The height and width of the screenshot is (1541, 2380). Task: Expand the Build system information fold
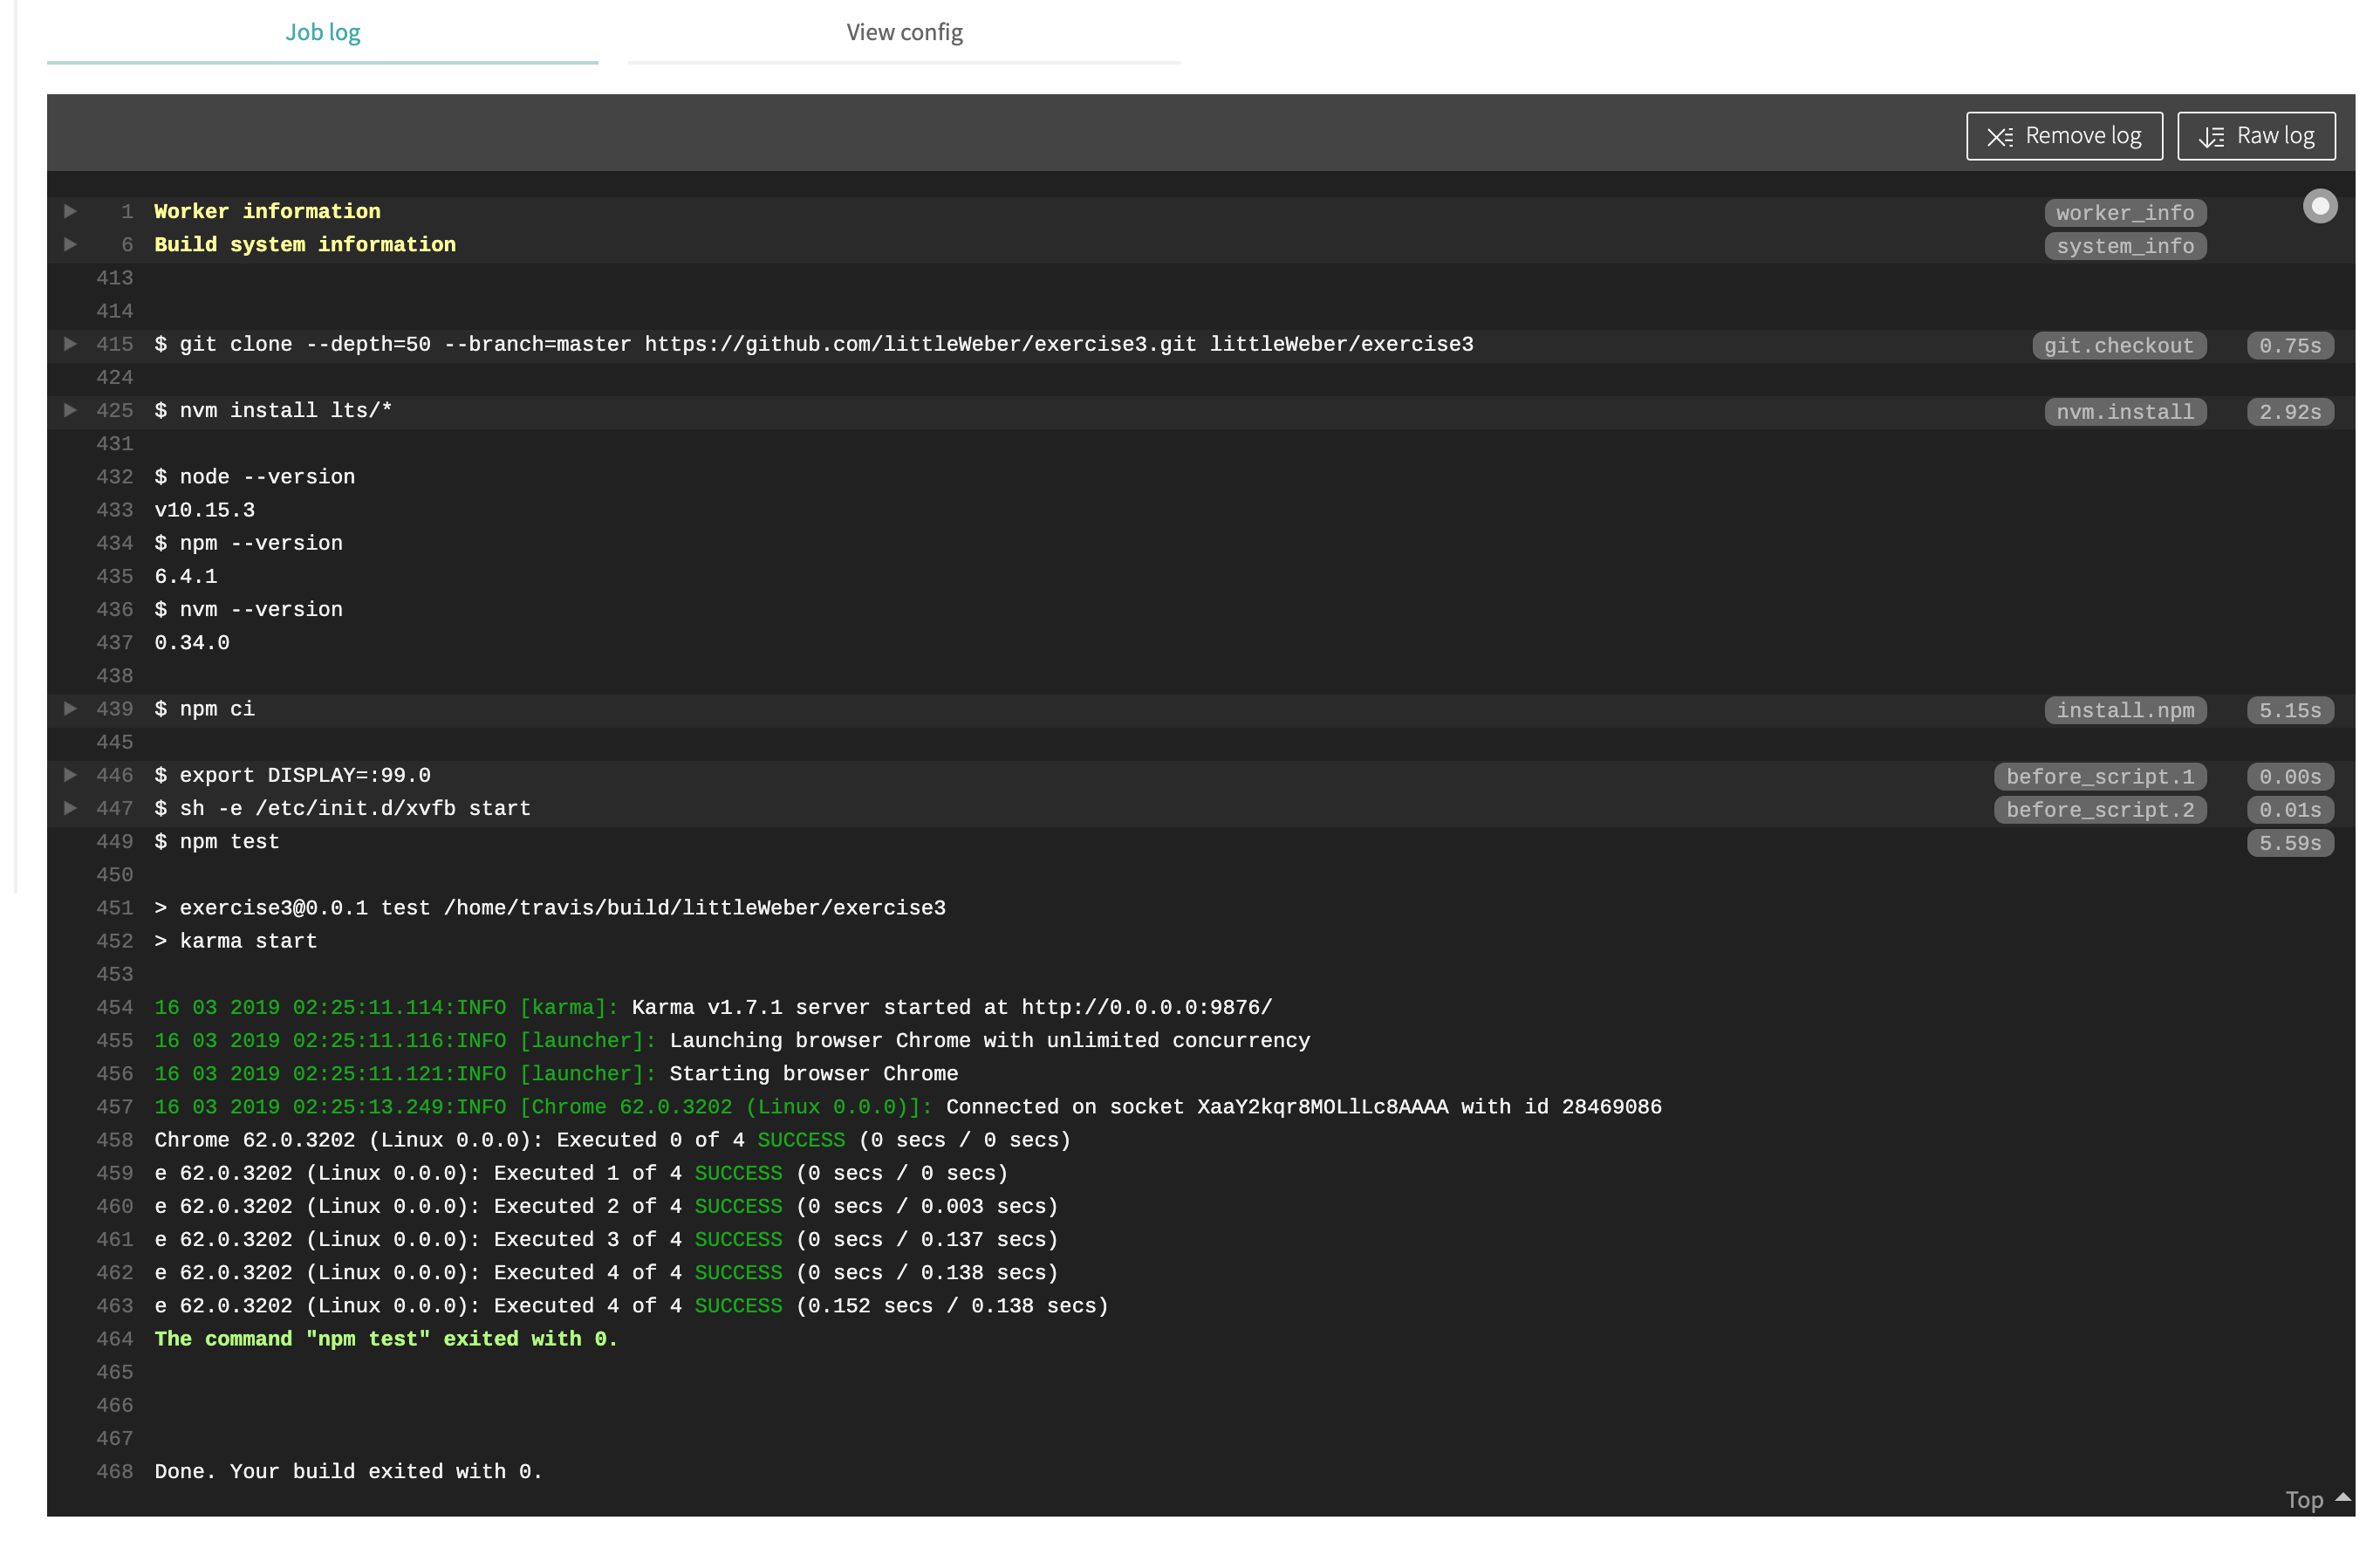pyautogui.click(x=70, y=244)
